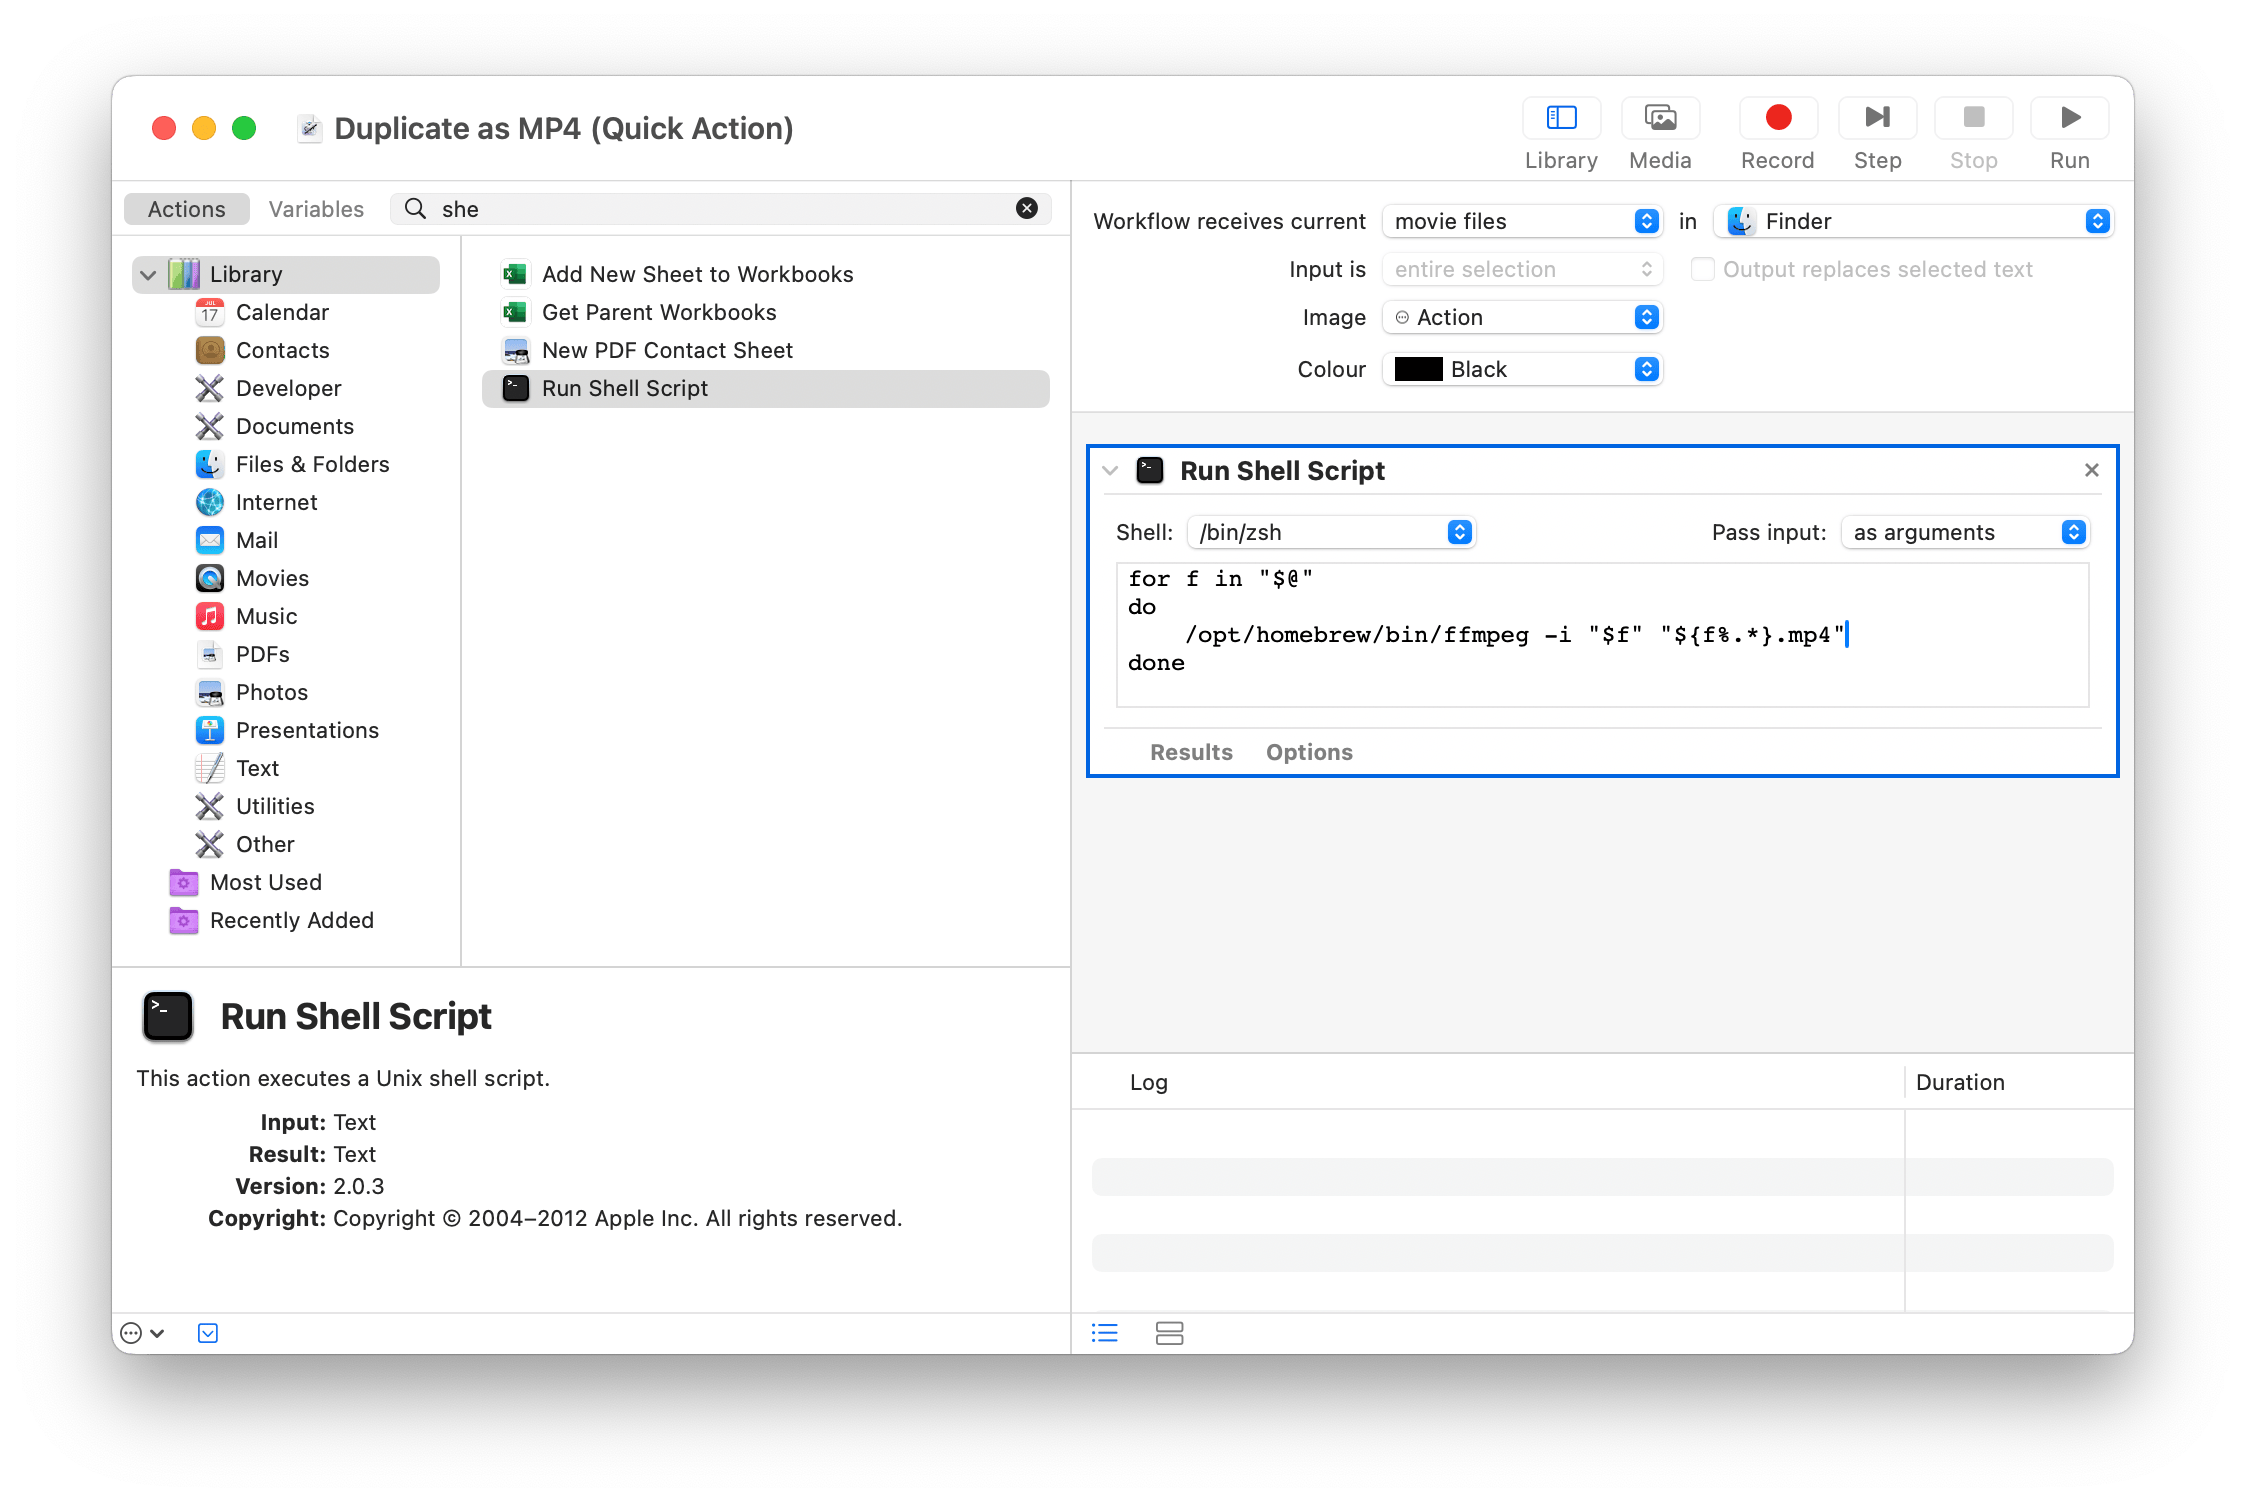The height and width of the screenshot is (1502, 2246).
Task: Open the Shell /bin/zsh dropdown
Action: (x=1331, y=532)
